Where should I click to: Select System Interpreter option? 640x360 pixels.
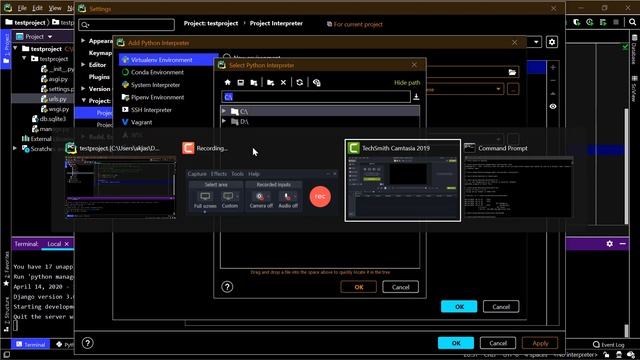(x=155, y=85)
